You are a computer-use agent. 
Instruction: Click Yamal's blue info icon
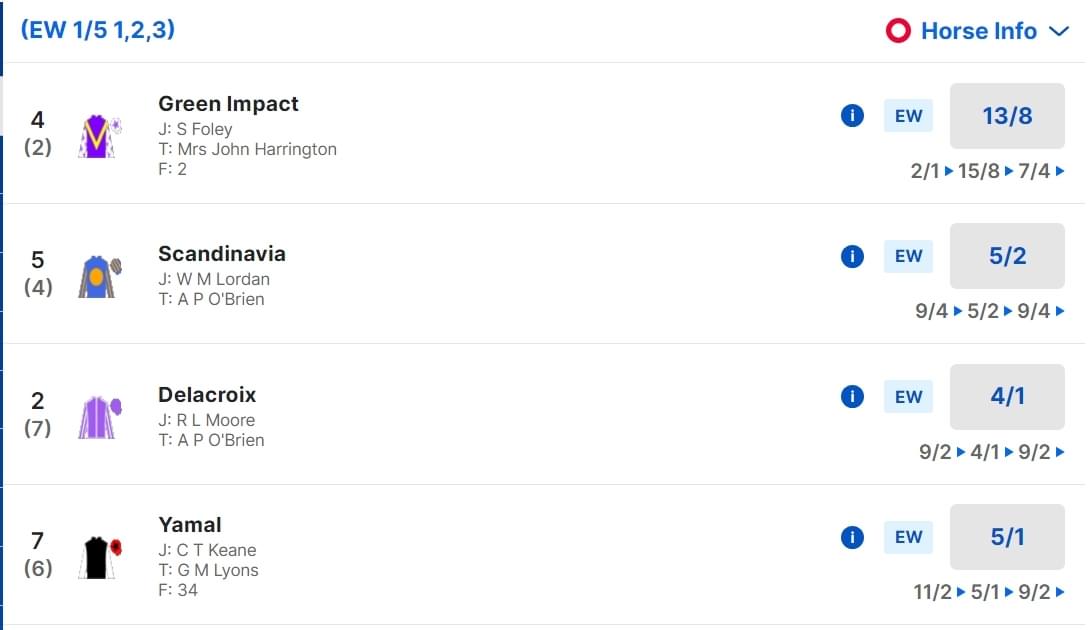point(852,538)
